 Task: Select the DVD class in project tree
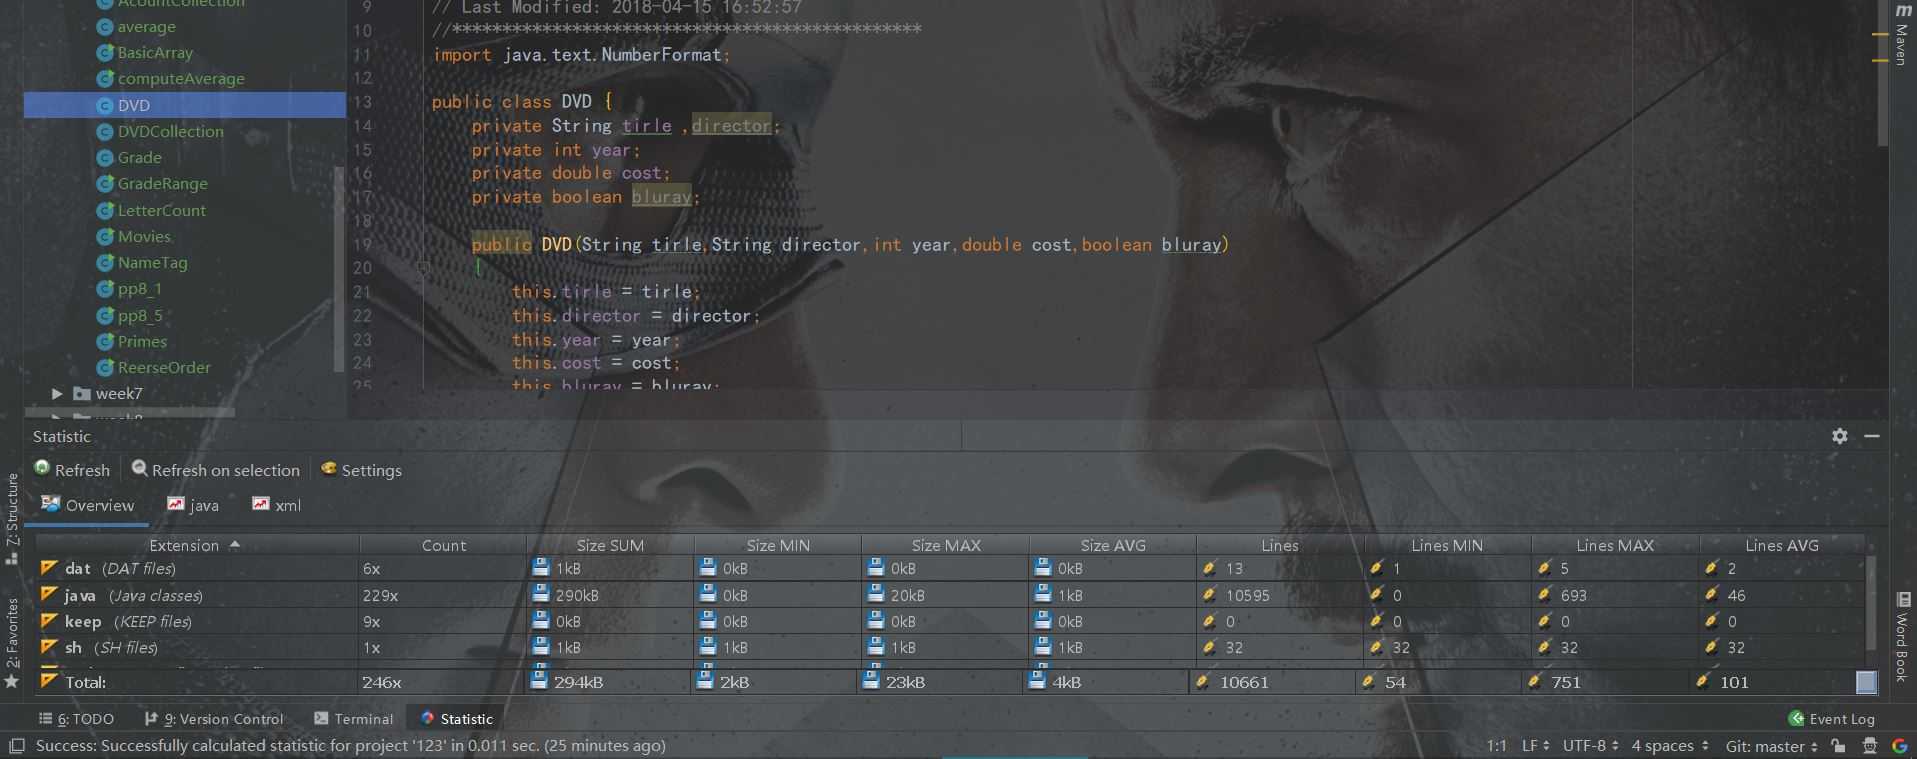click(185, 105)
